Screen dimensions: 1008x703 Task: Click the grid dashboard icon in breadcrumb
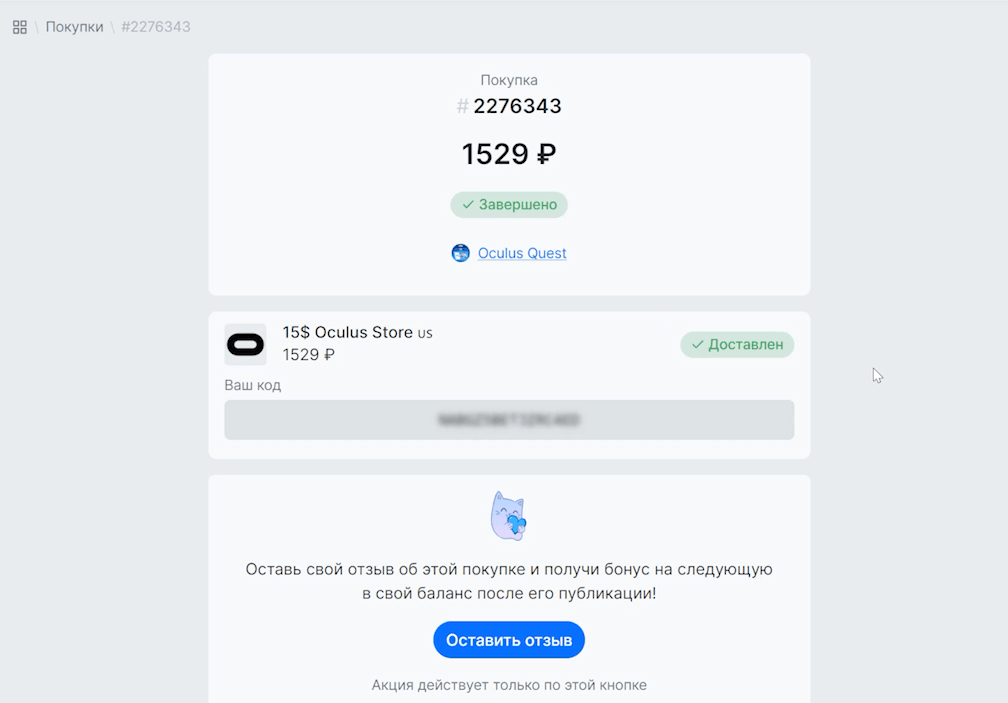(20, 27)
